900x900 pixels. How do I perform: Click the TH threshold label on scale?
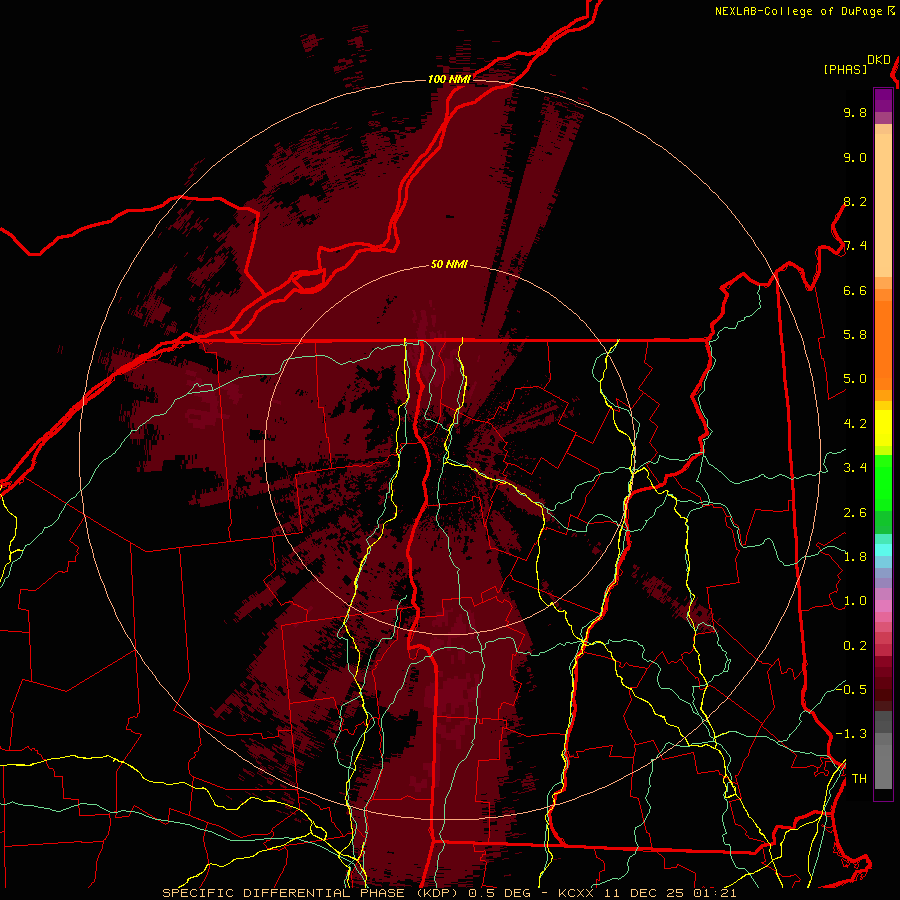point(859,778)
